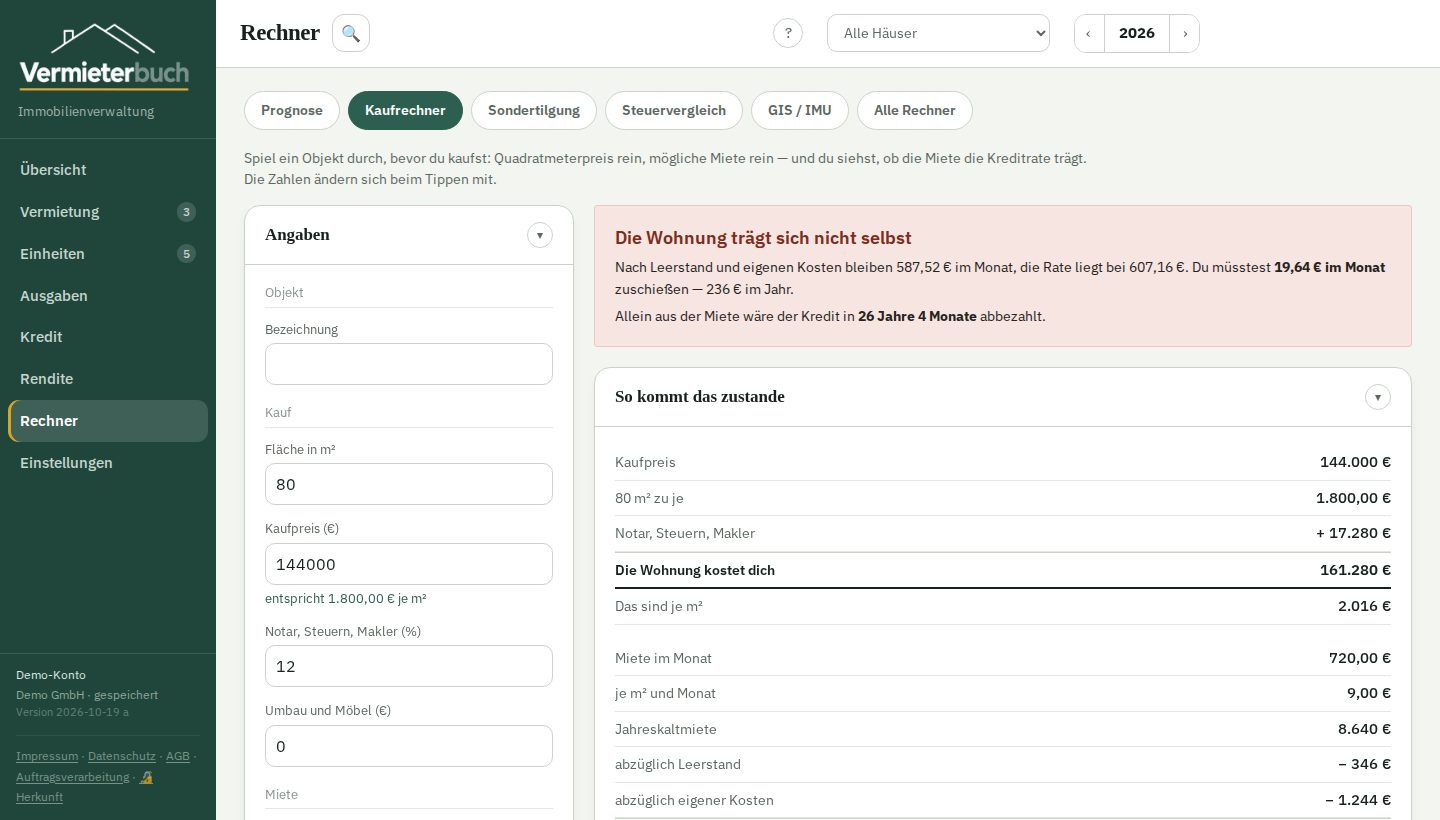The image size is (1440, 820).
Task: Click the magnifier search icon beside Rechner
Action: 351,33
